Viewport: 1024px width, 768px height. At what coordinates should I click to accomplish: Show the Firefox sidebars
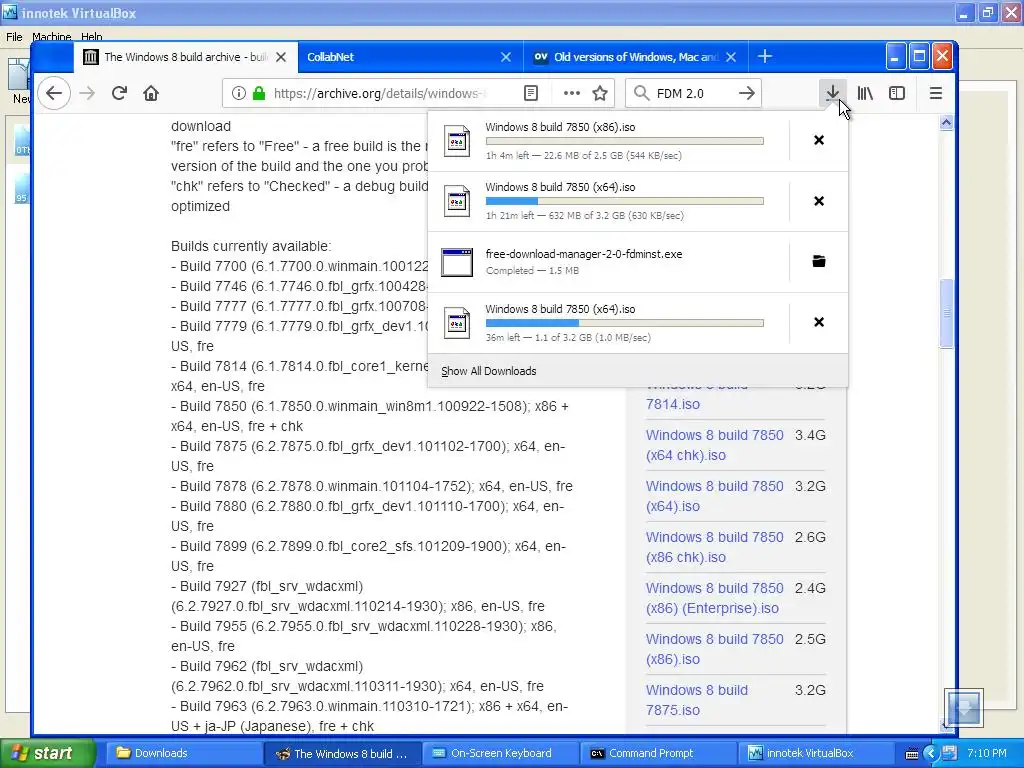897,93
